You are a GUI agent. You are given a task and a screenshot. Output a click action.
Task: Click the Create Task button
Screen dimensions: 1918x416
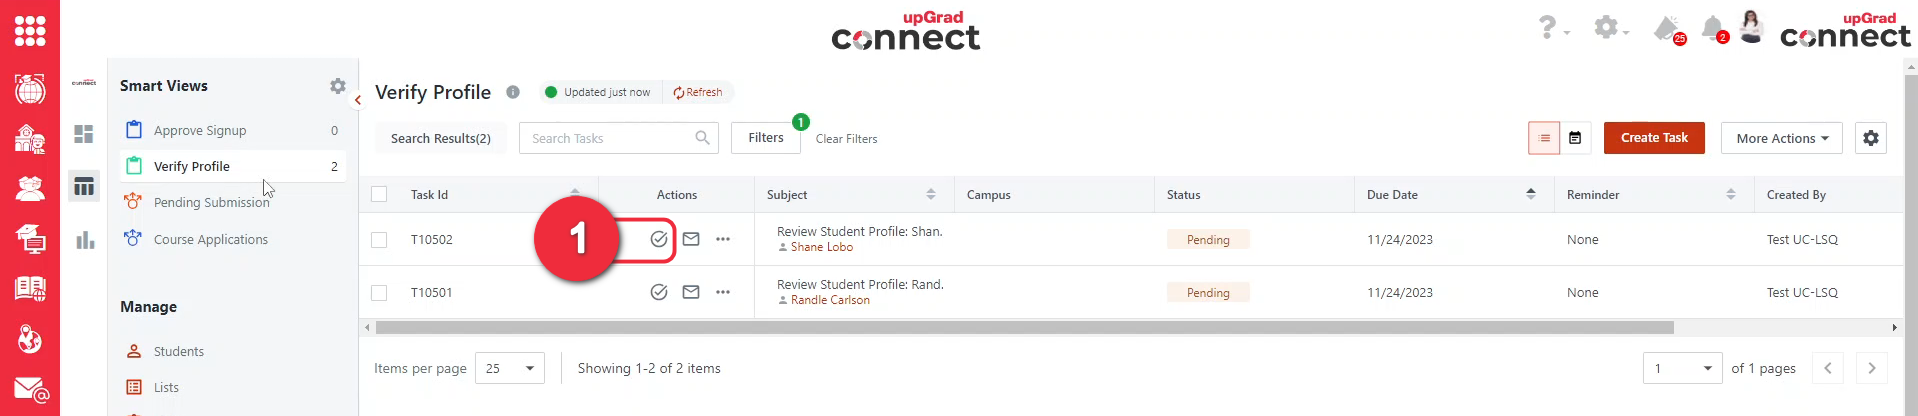click(1653, 138)
